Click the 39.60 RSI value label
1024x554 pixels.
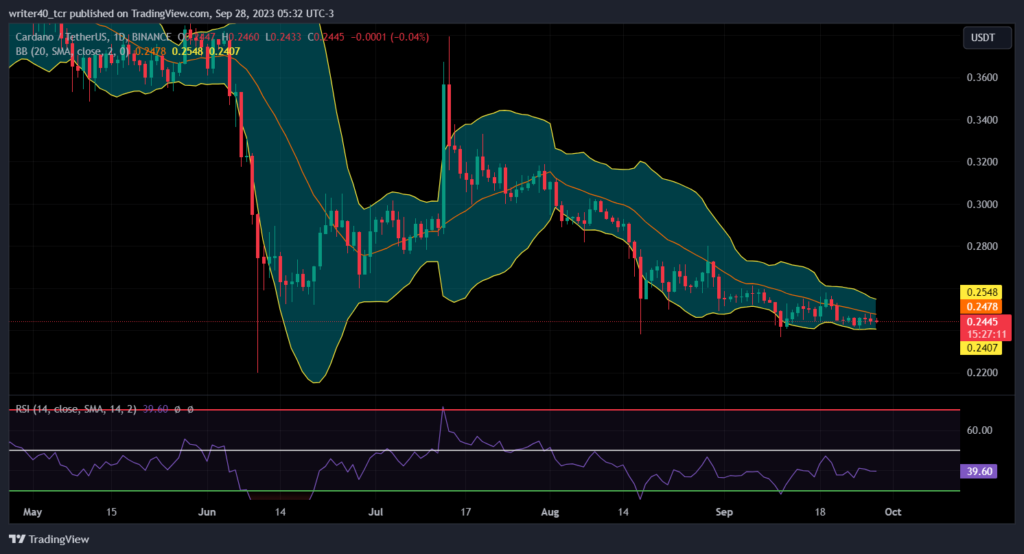pos(979,471)
